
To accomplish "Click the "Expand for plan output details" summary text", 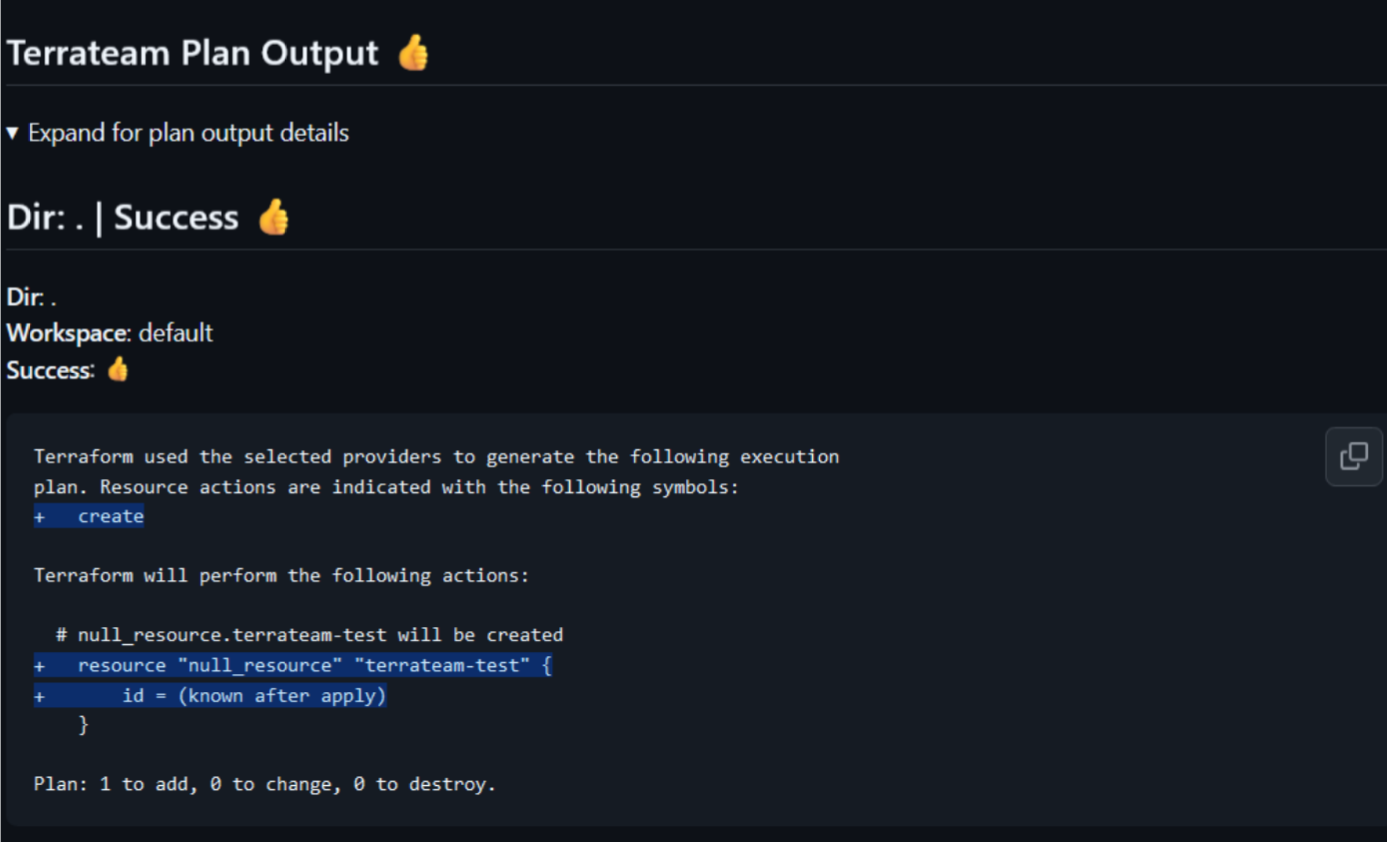I will 188,133.
